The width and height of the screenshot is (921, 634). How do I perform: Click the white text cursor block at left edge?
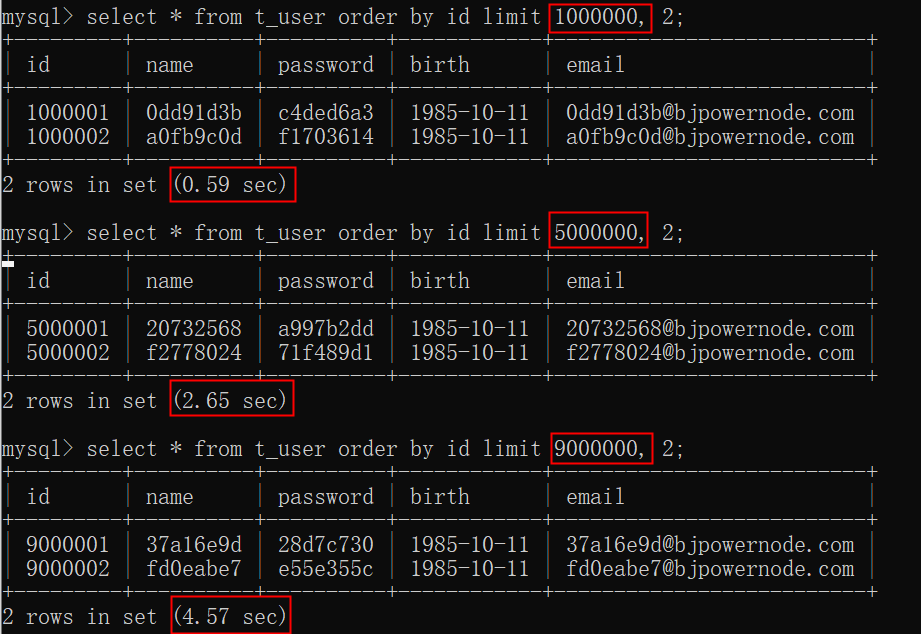(7, 263)
